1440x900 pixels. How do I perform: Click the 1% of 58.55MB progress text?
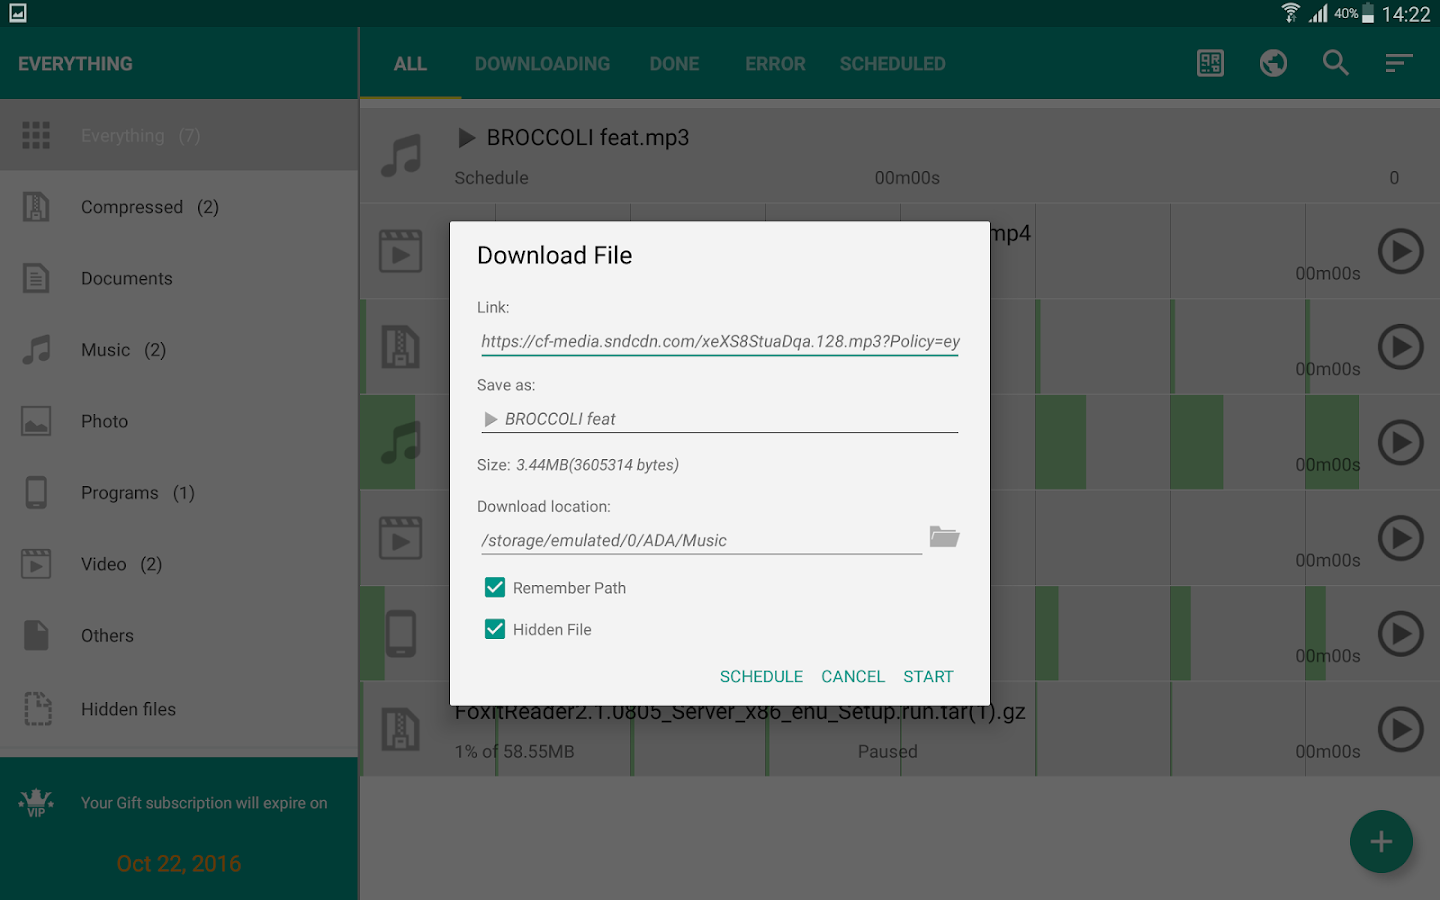(x=515, y=752)
